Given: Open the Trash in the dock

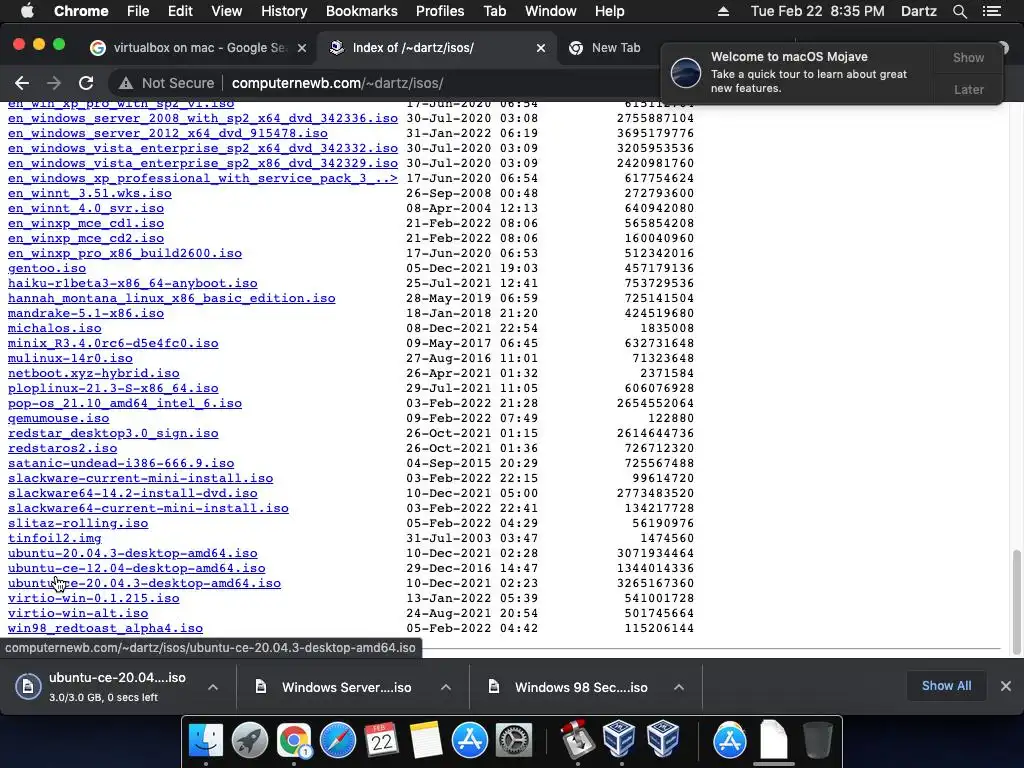Looking at the screenshot, I should click(817, 741).
